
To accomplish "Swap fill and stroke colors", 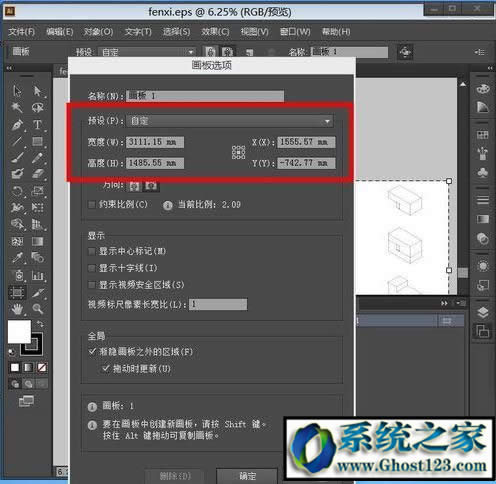I will [40, 323].
